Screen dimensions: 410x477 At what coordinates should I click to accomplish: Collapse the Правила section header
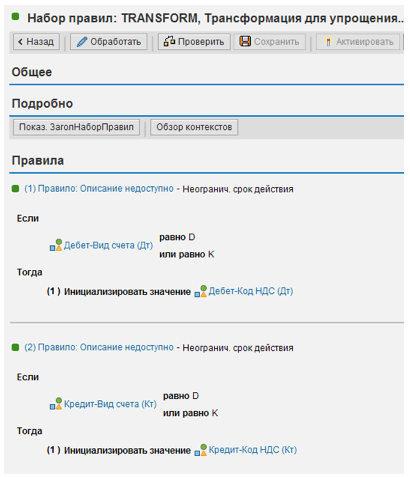click(x=38, y=160)
